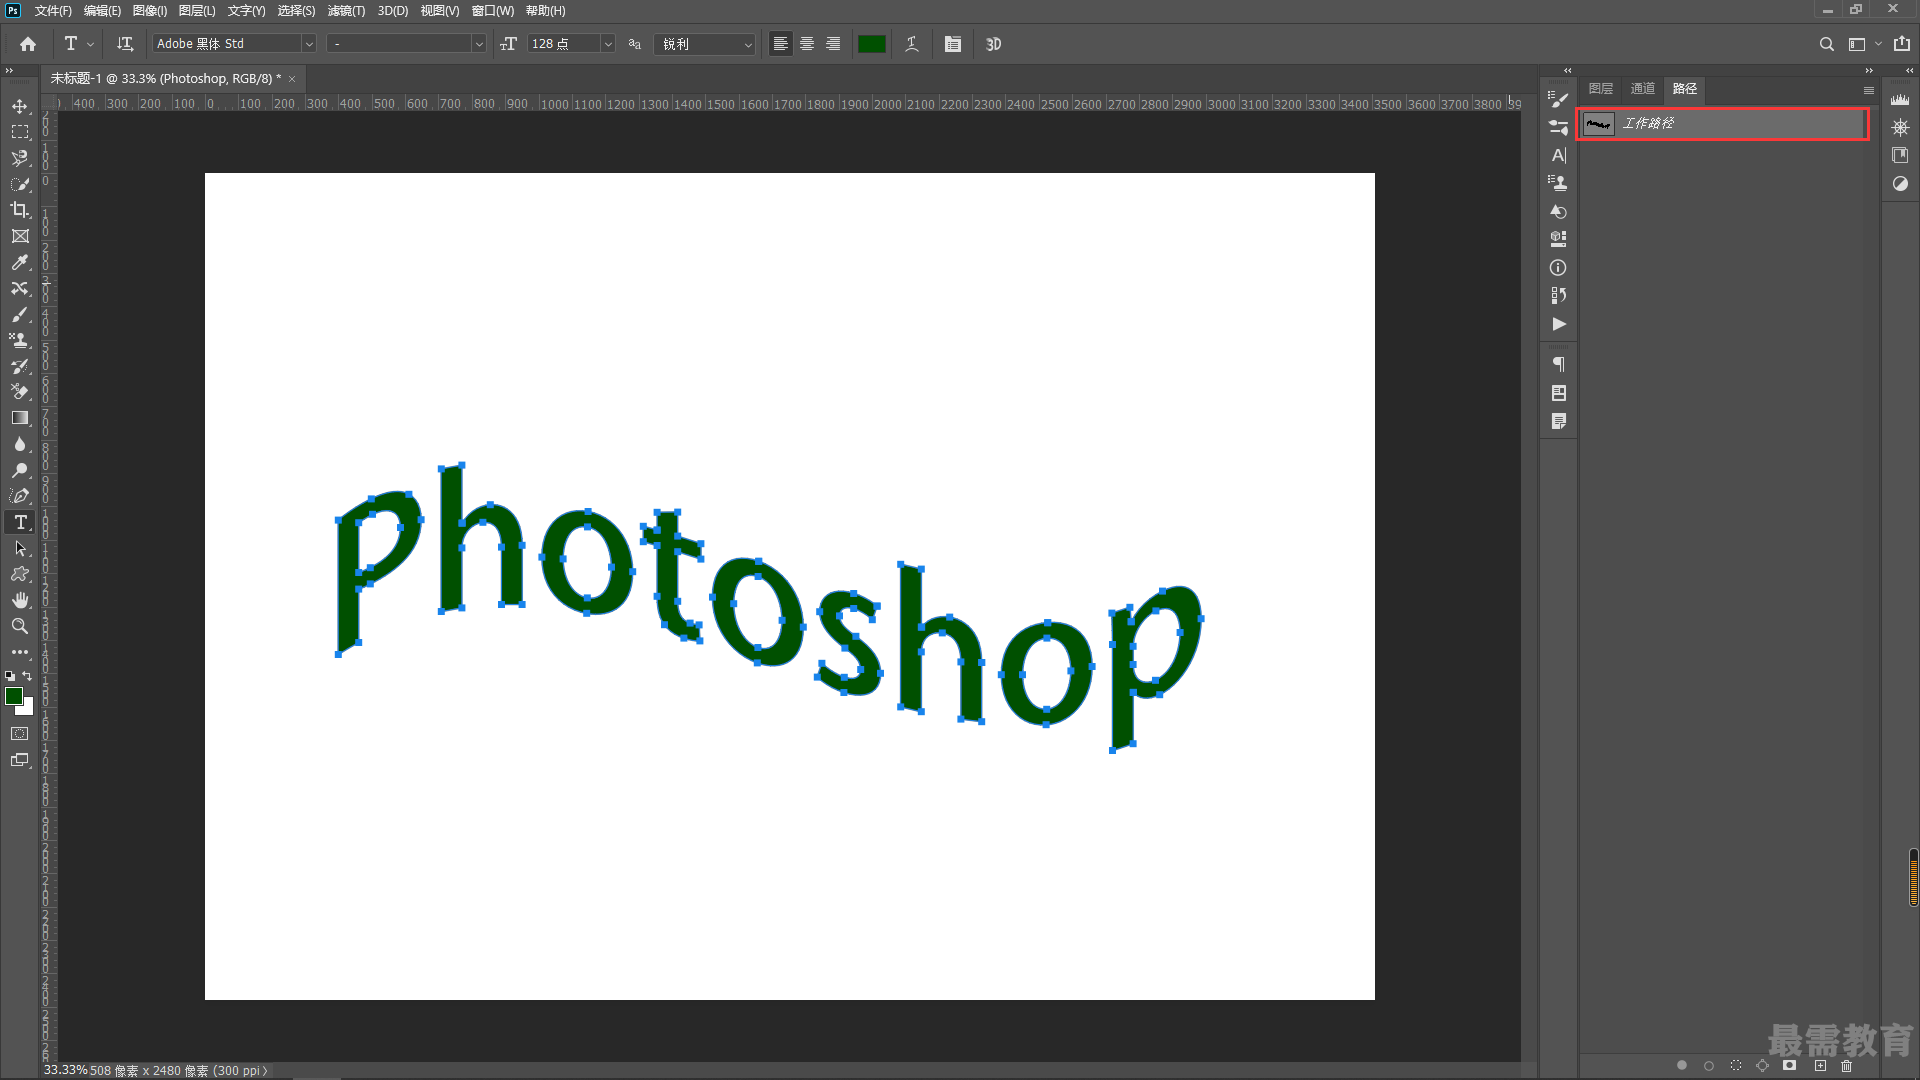
Task: Select the Crop tool
Action: click(x=20, y=210)
